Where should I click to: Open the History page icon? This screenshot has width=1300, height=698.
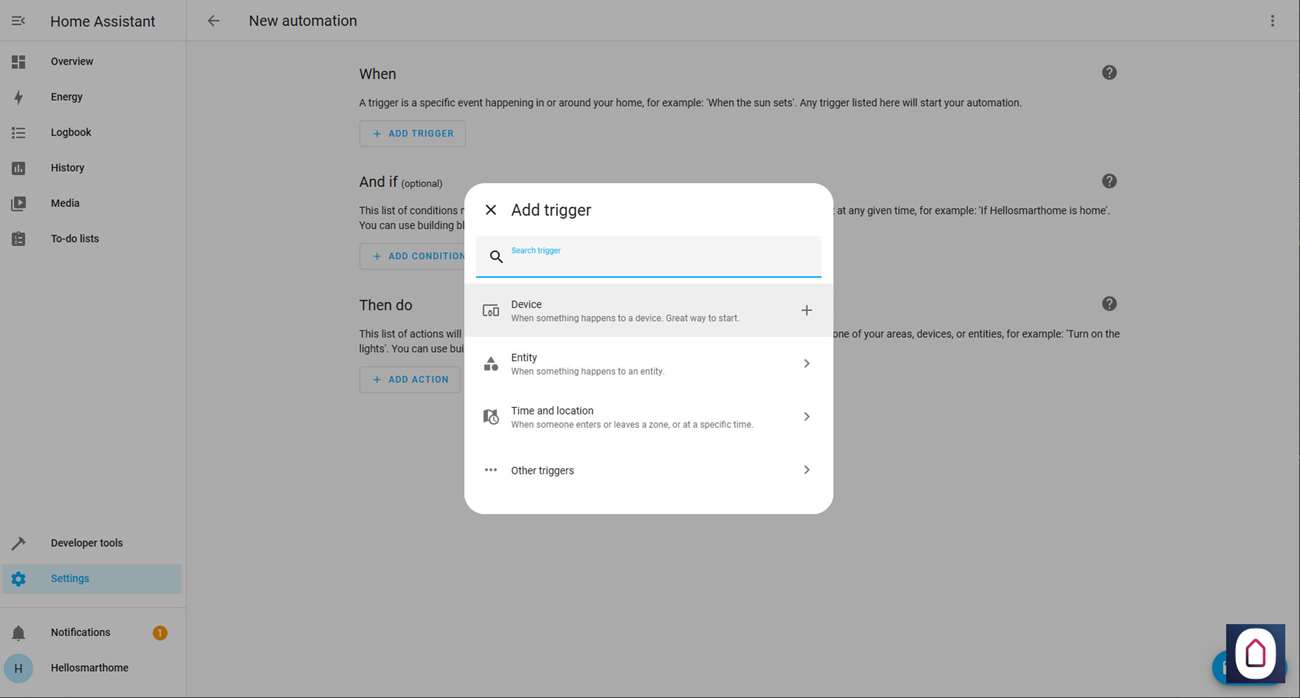pyautogui.click(x=18, y=168)
